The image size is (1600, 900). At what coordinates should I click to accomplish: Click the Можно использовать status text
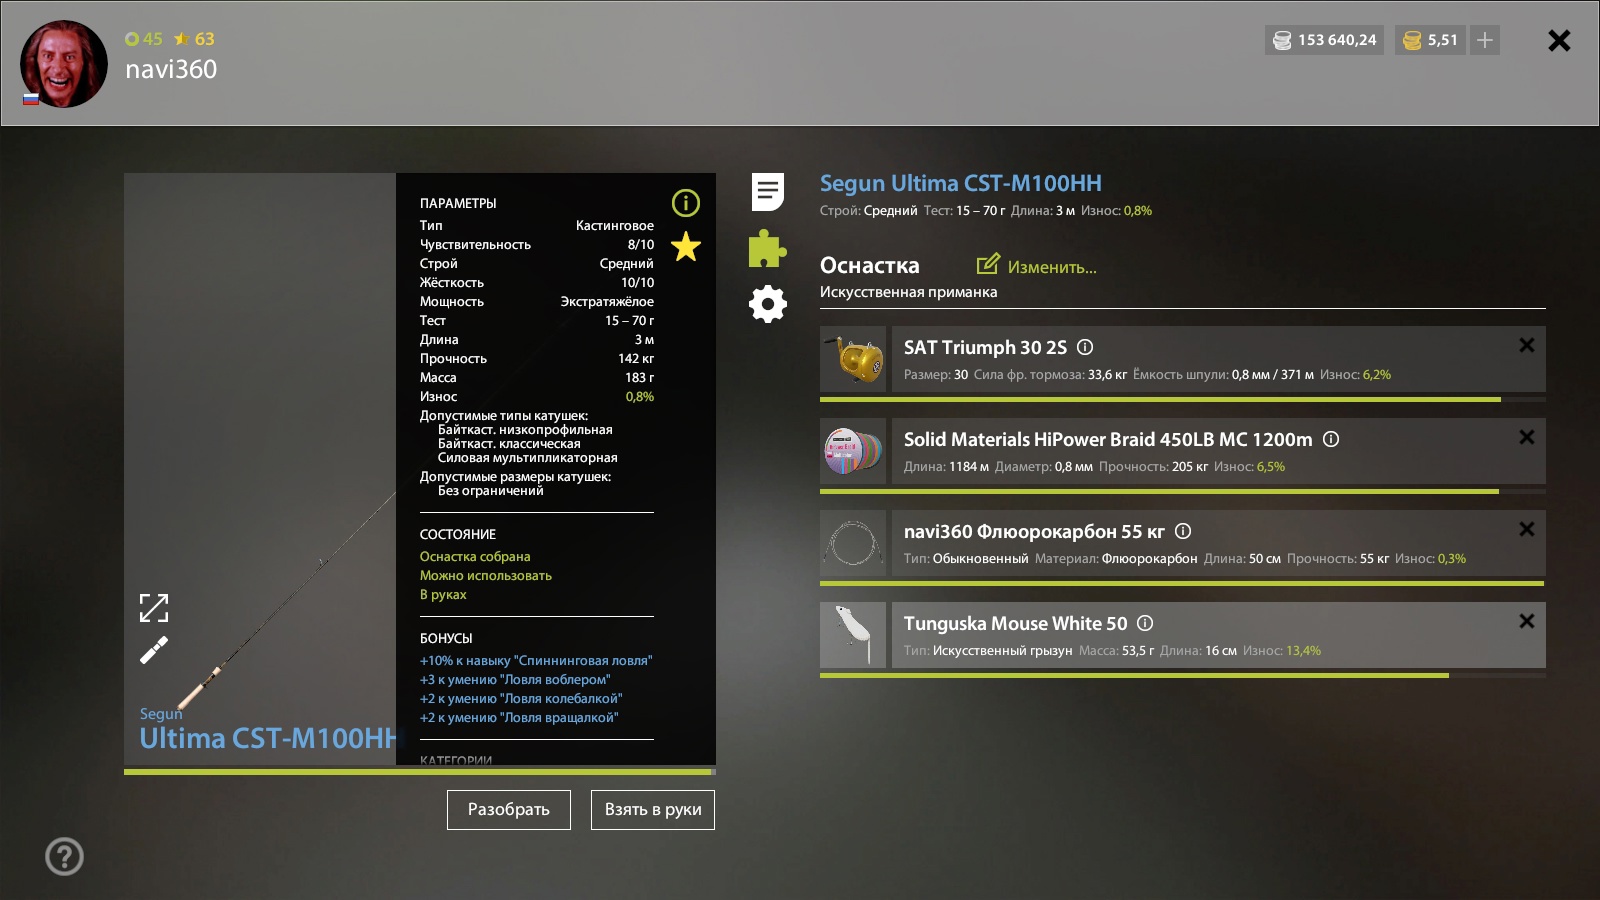(x=486, y=576)
